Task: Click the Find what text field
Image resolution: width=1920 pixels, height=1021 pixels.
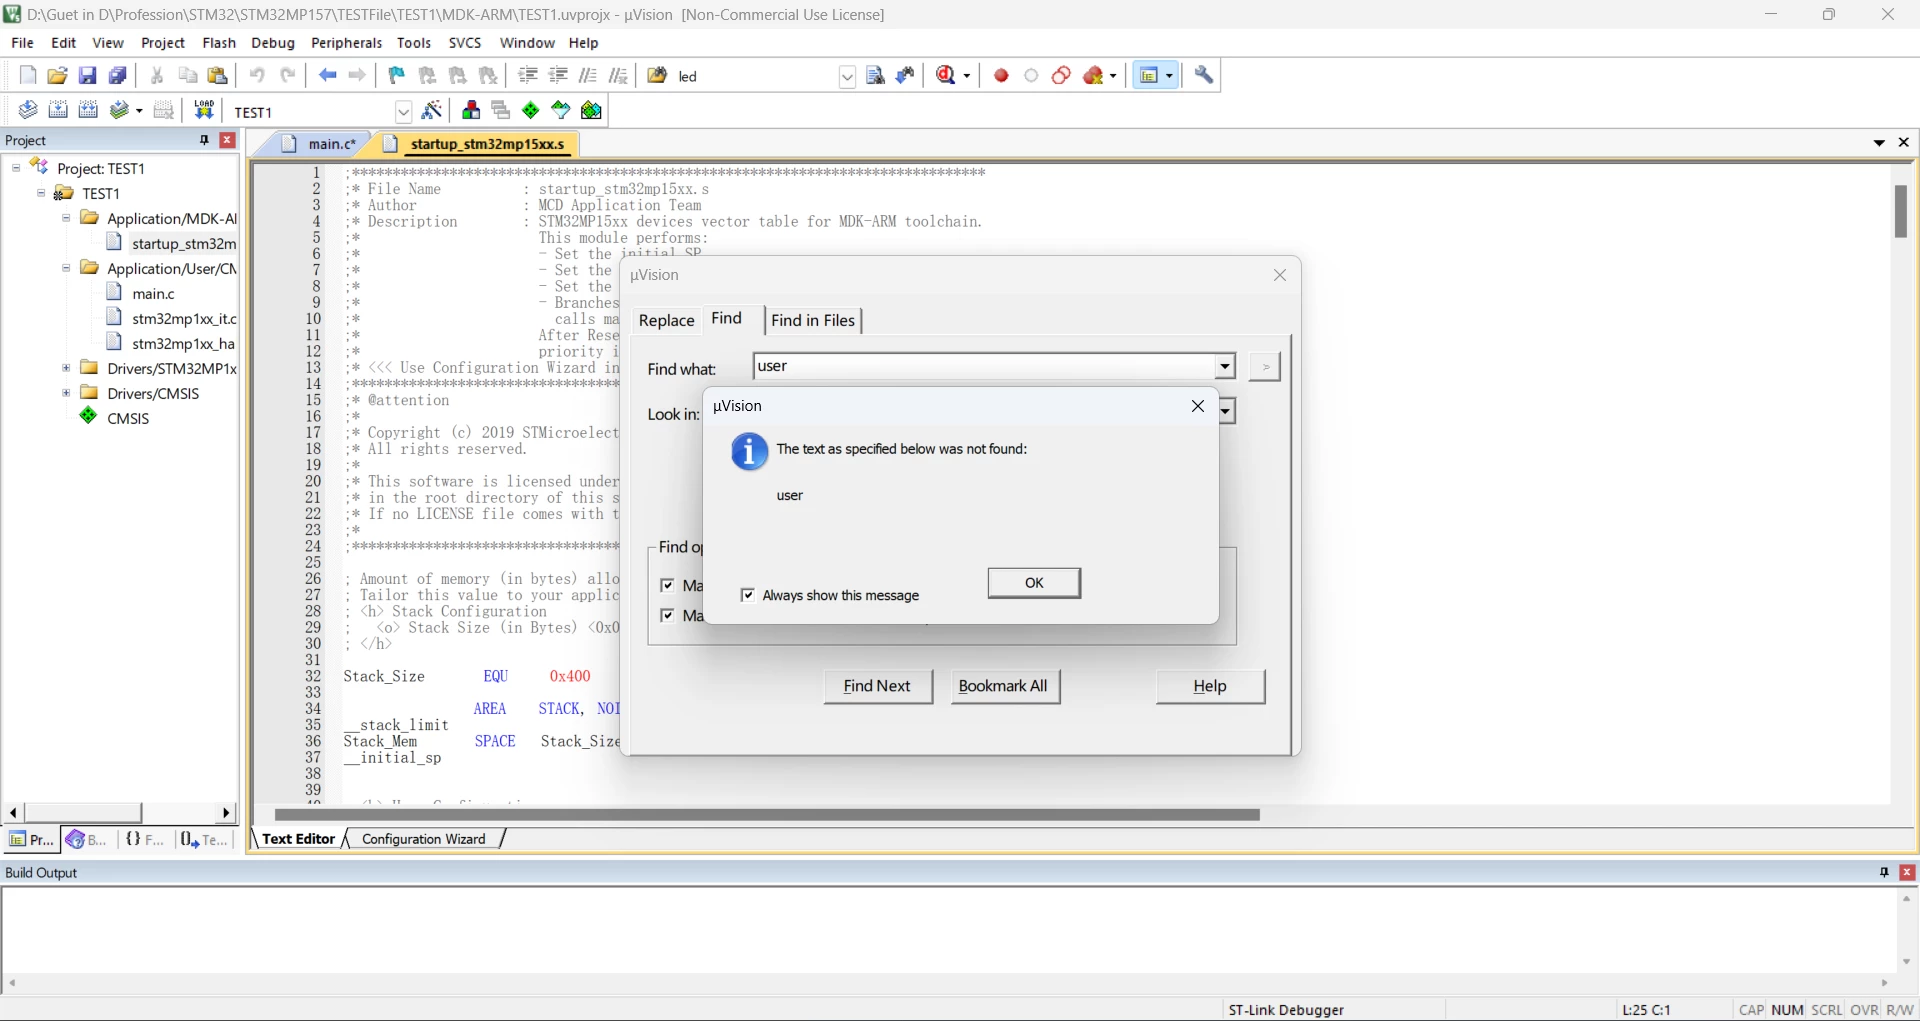Action: [x=983, y=366]
